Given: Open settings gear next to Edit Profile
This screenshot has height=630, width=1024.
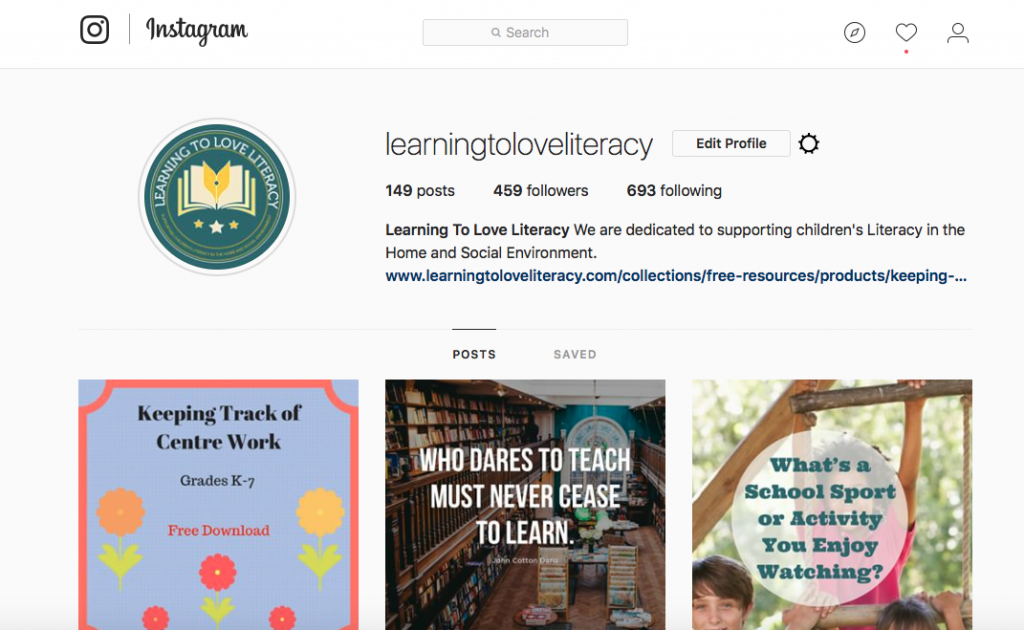Looking at the screenshot, I should tap(808, 143).
